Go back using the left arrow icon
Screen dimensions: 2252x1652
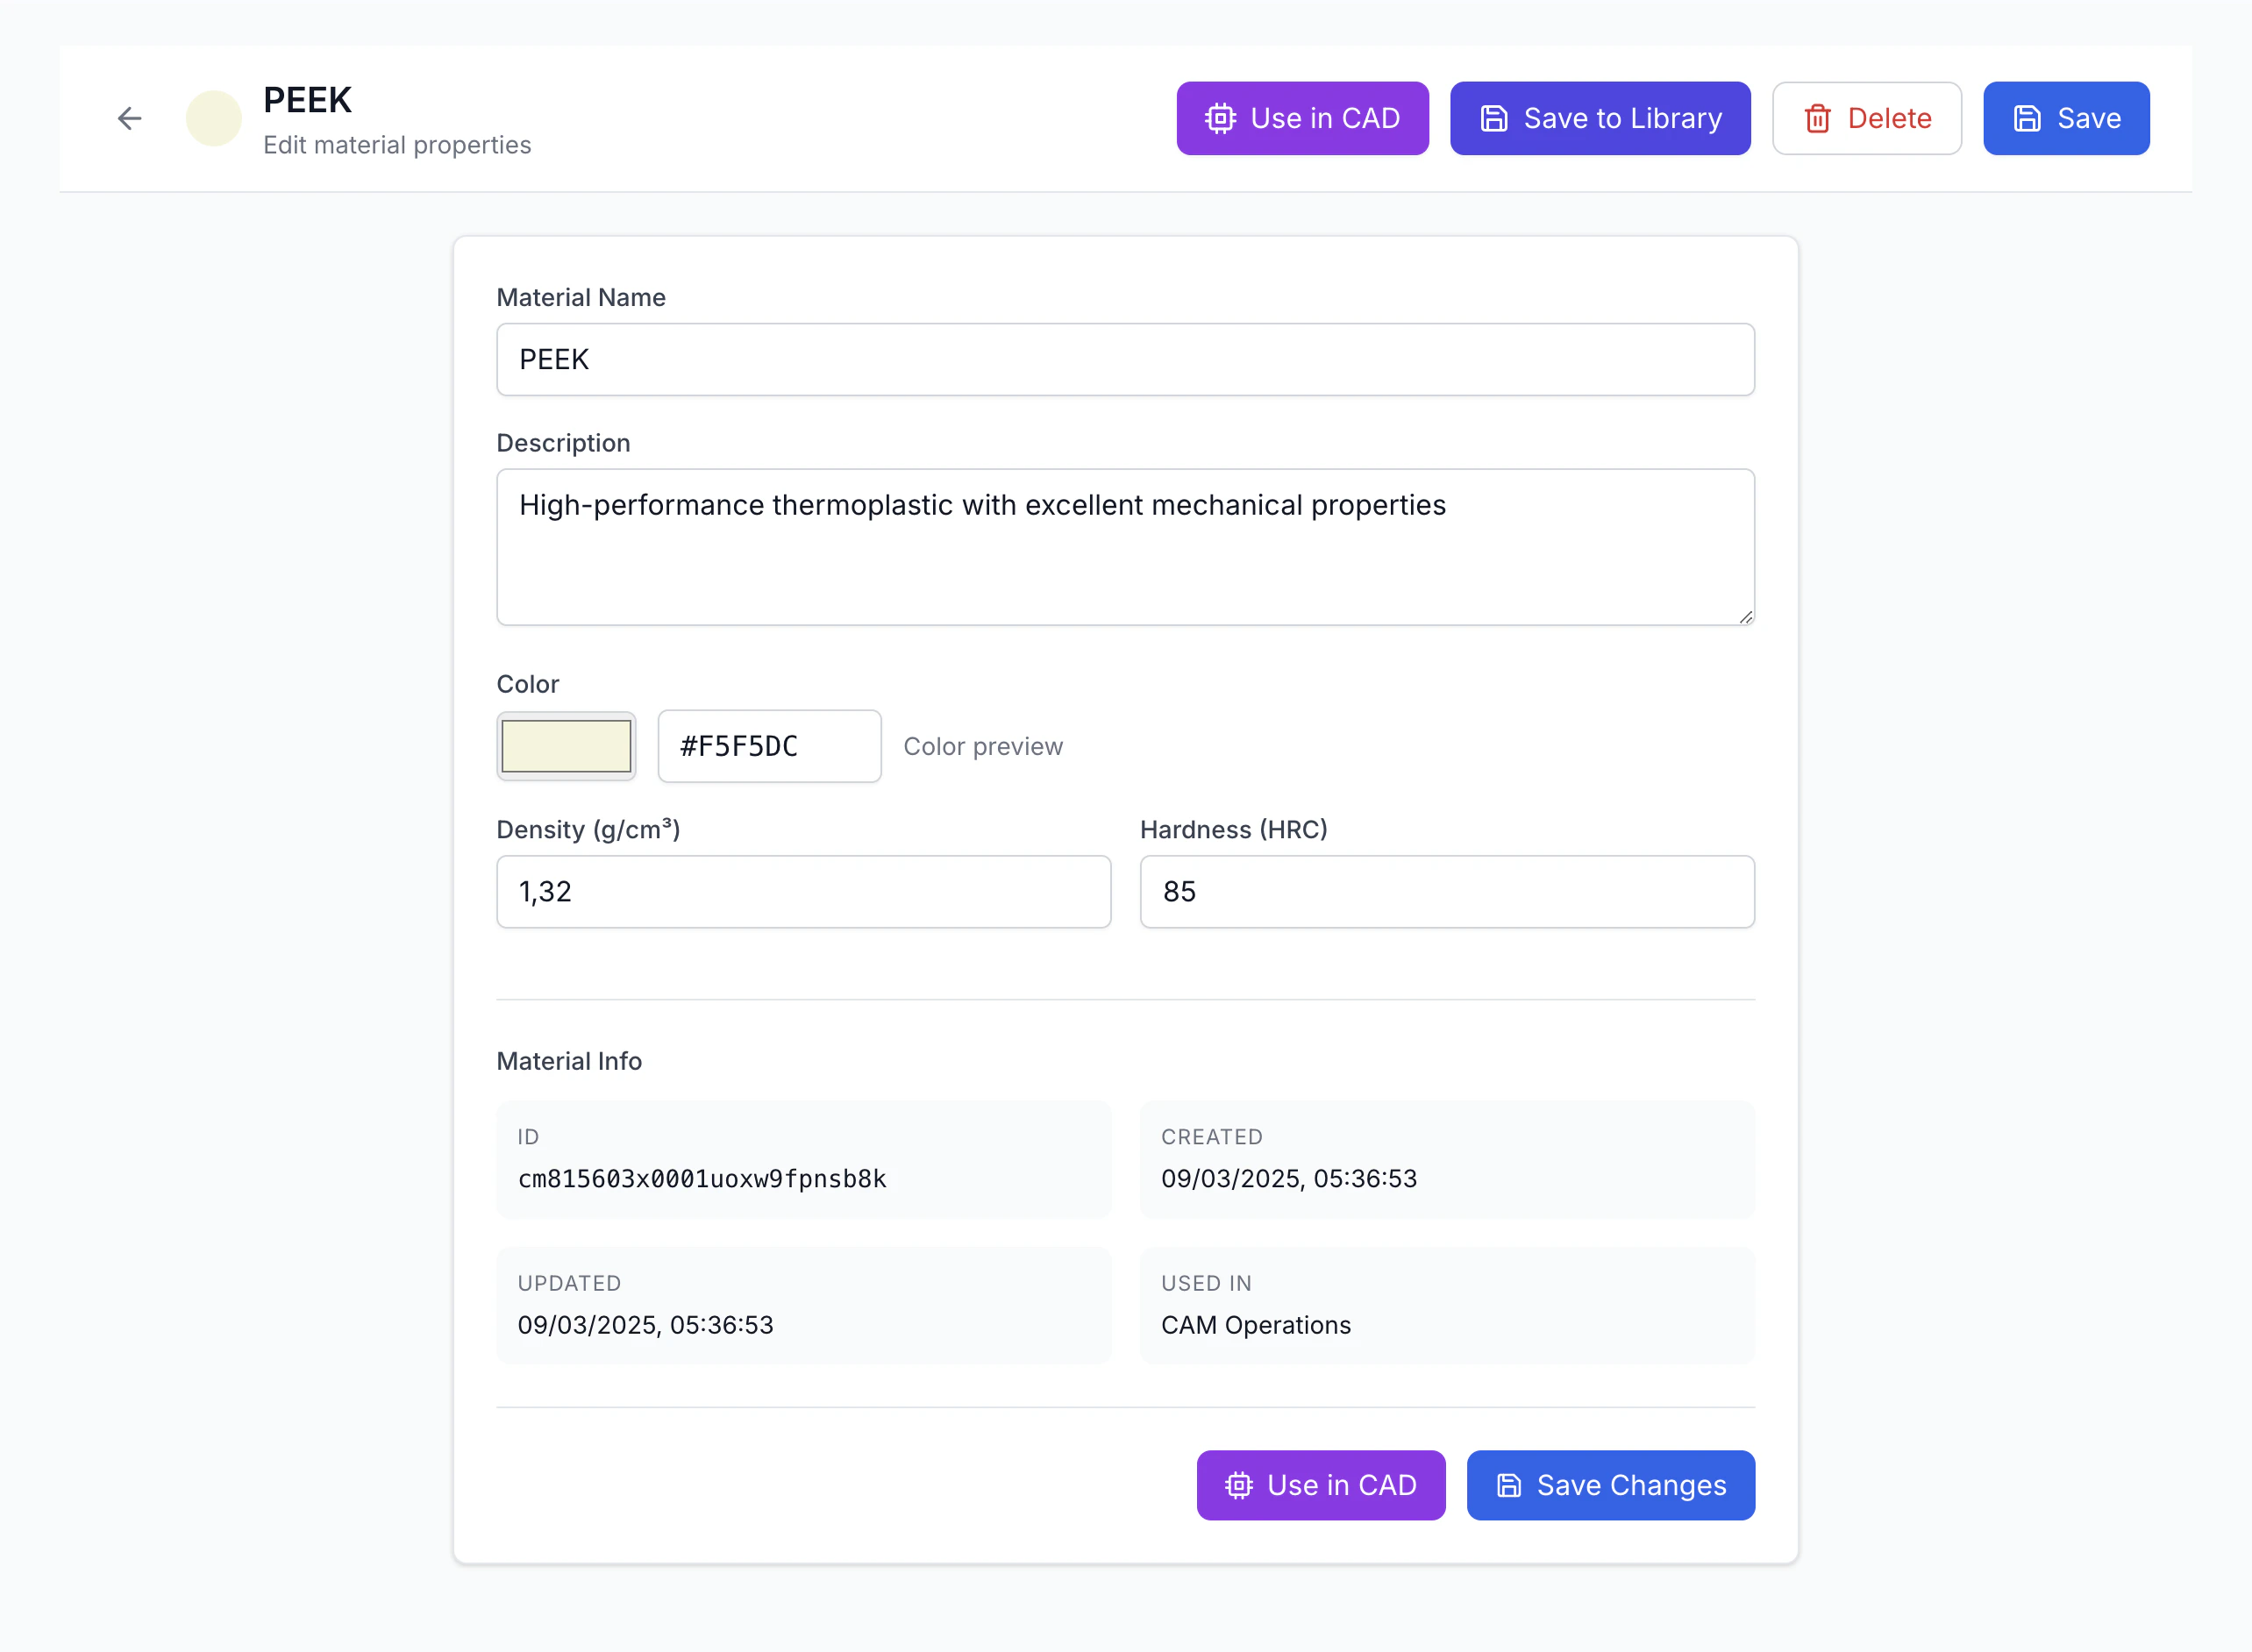[x=129, y=118]
